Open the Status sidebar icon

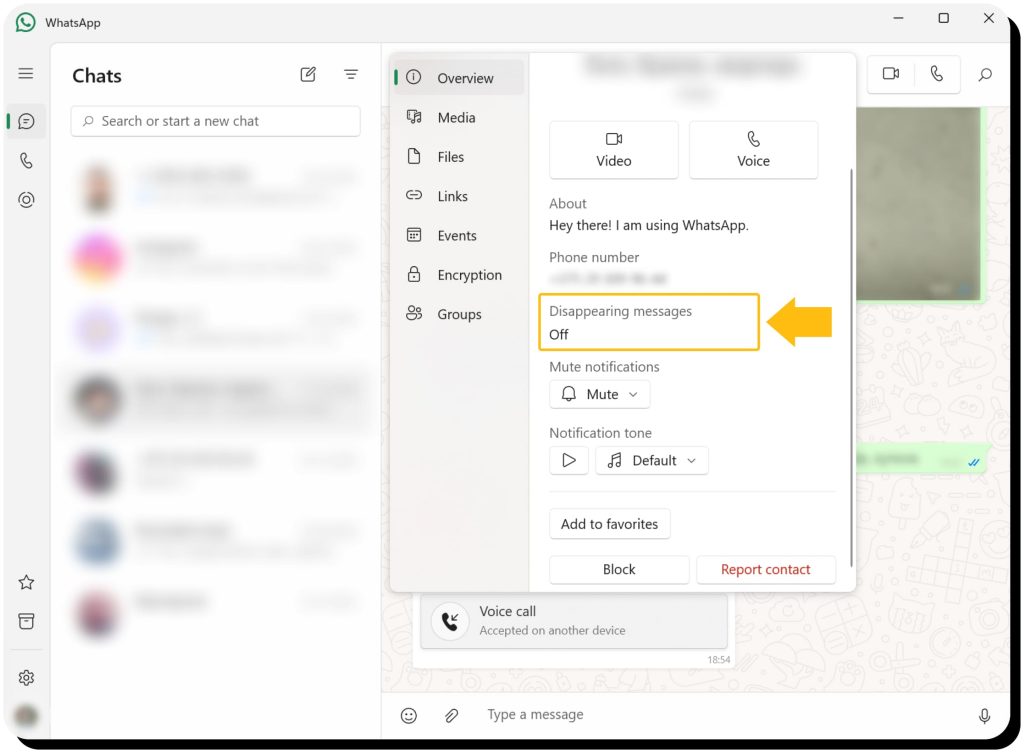point(26,200)
